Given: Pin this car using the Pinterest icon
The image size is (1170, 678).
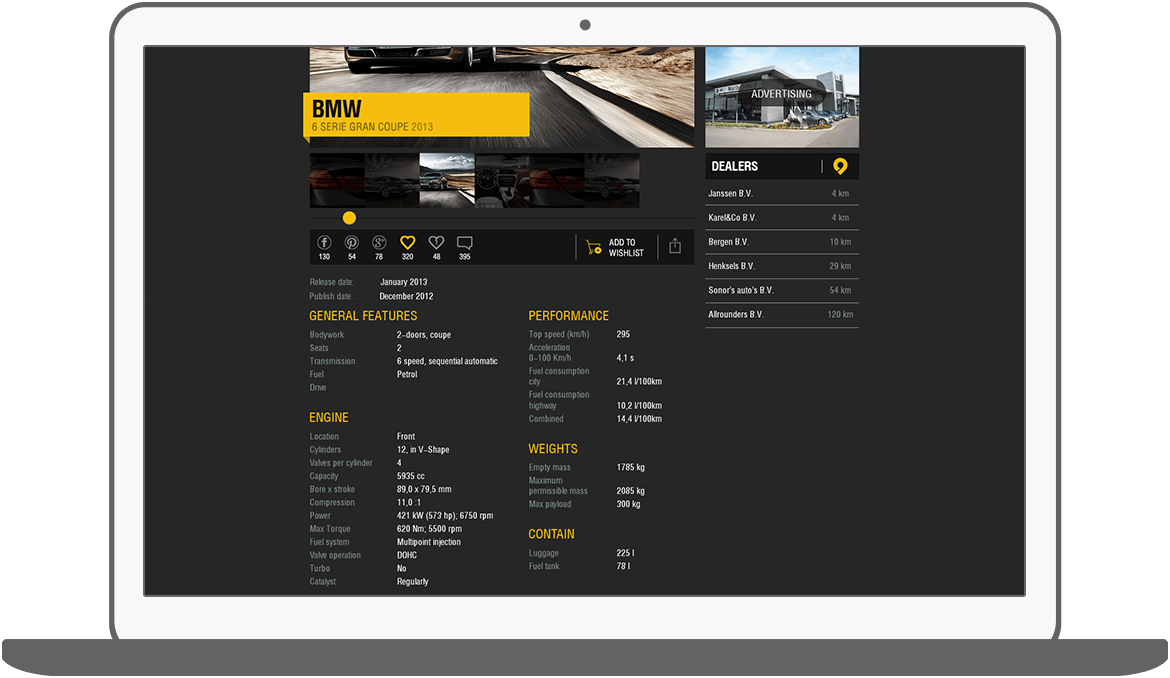Looking at the screenshot, I should click(x=351, y=242).
